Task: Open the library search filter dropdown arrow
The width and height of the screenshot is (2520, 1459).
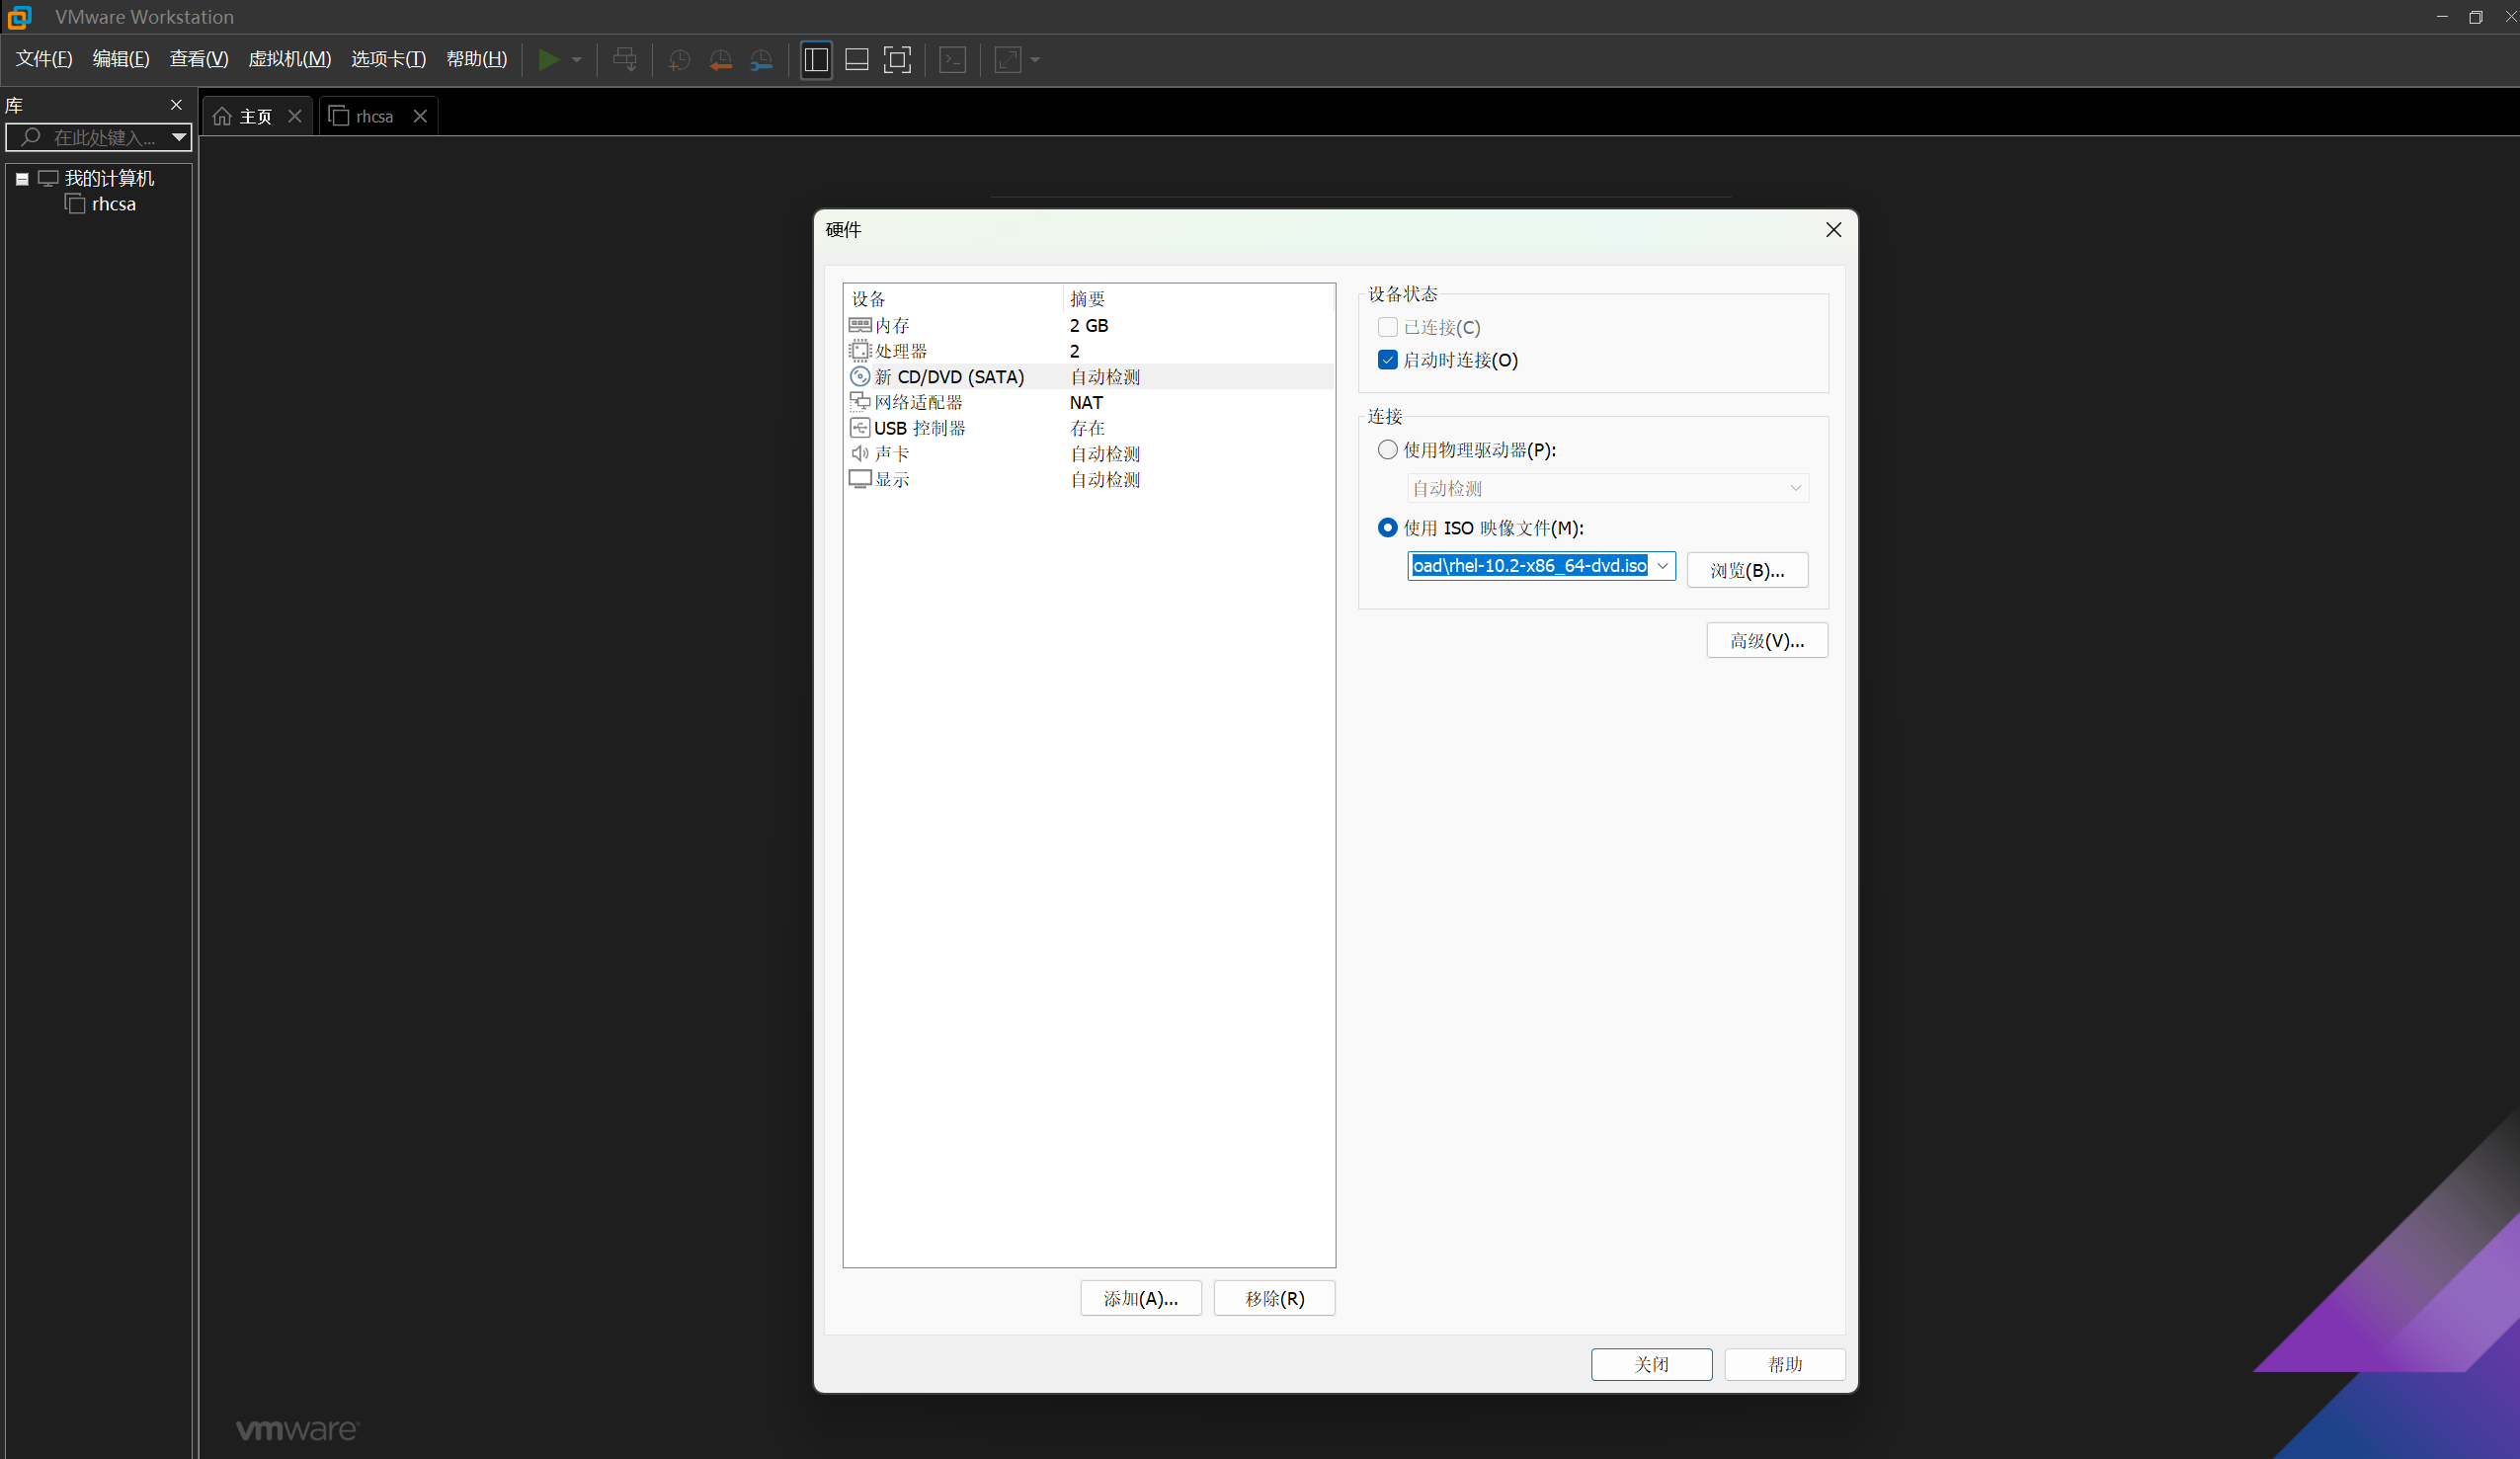Action: point(178,137)
